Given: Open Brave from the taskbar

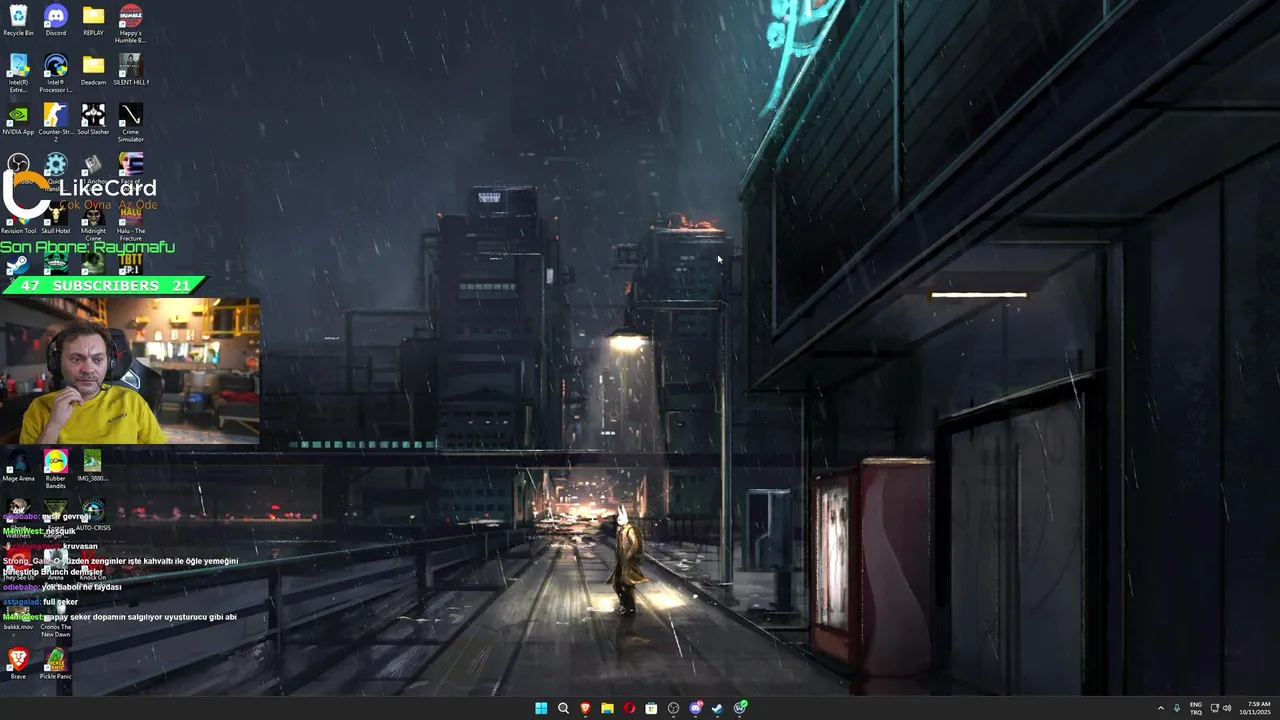Looking at the screenshot, I should pos(585,708).
